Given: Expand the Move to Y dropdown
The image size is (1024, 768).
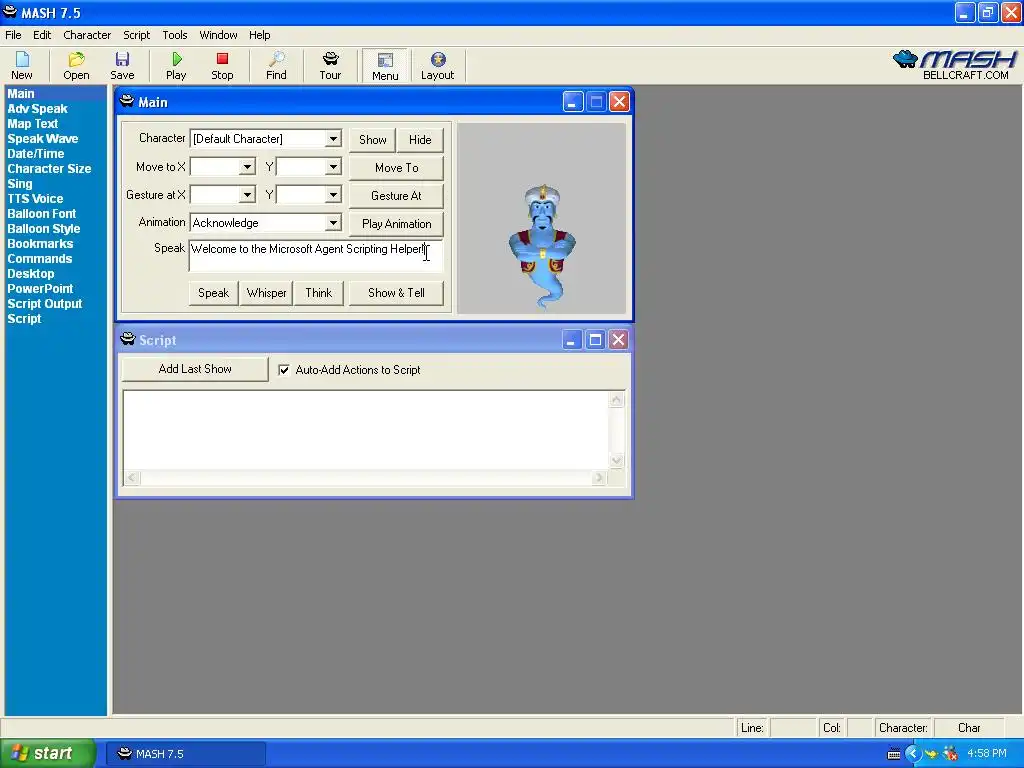Looking at the screenshot, I should 333,167.
